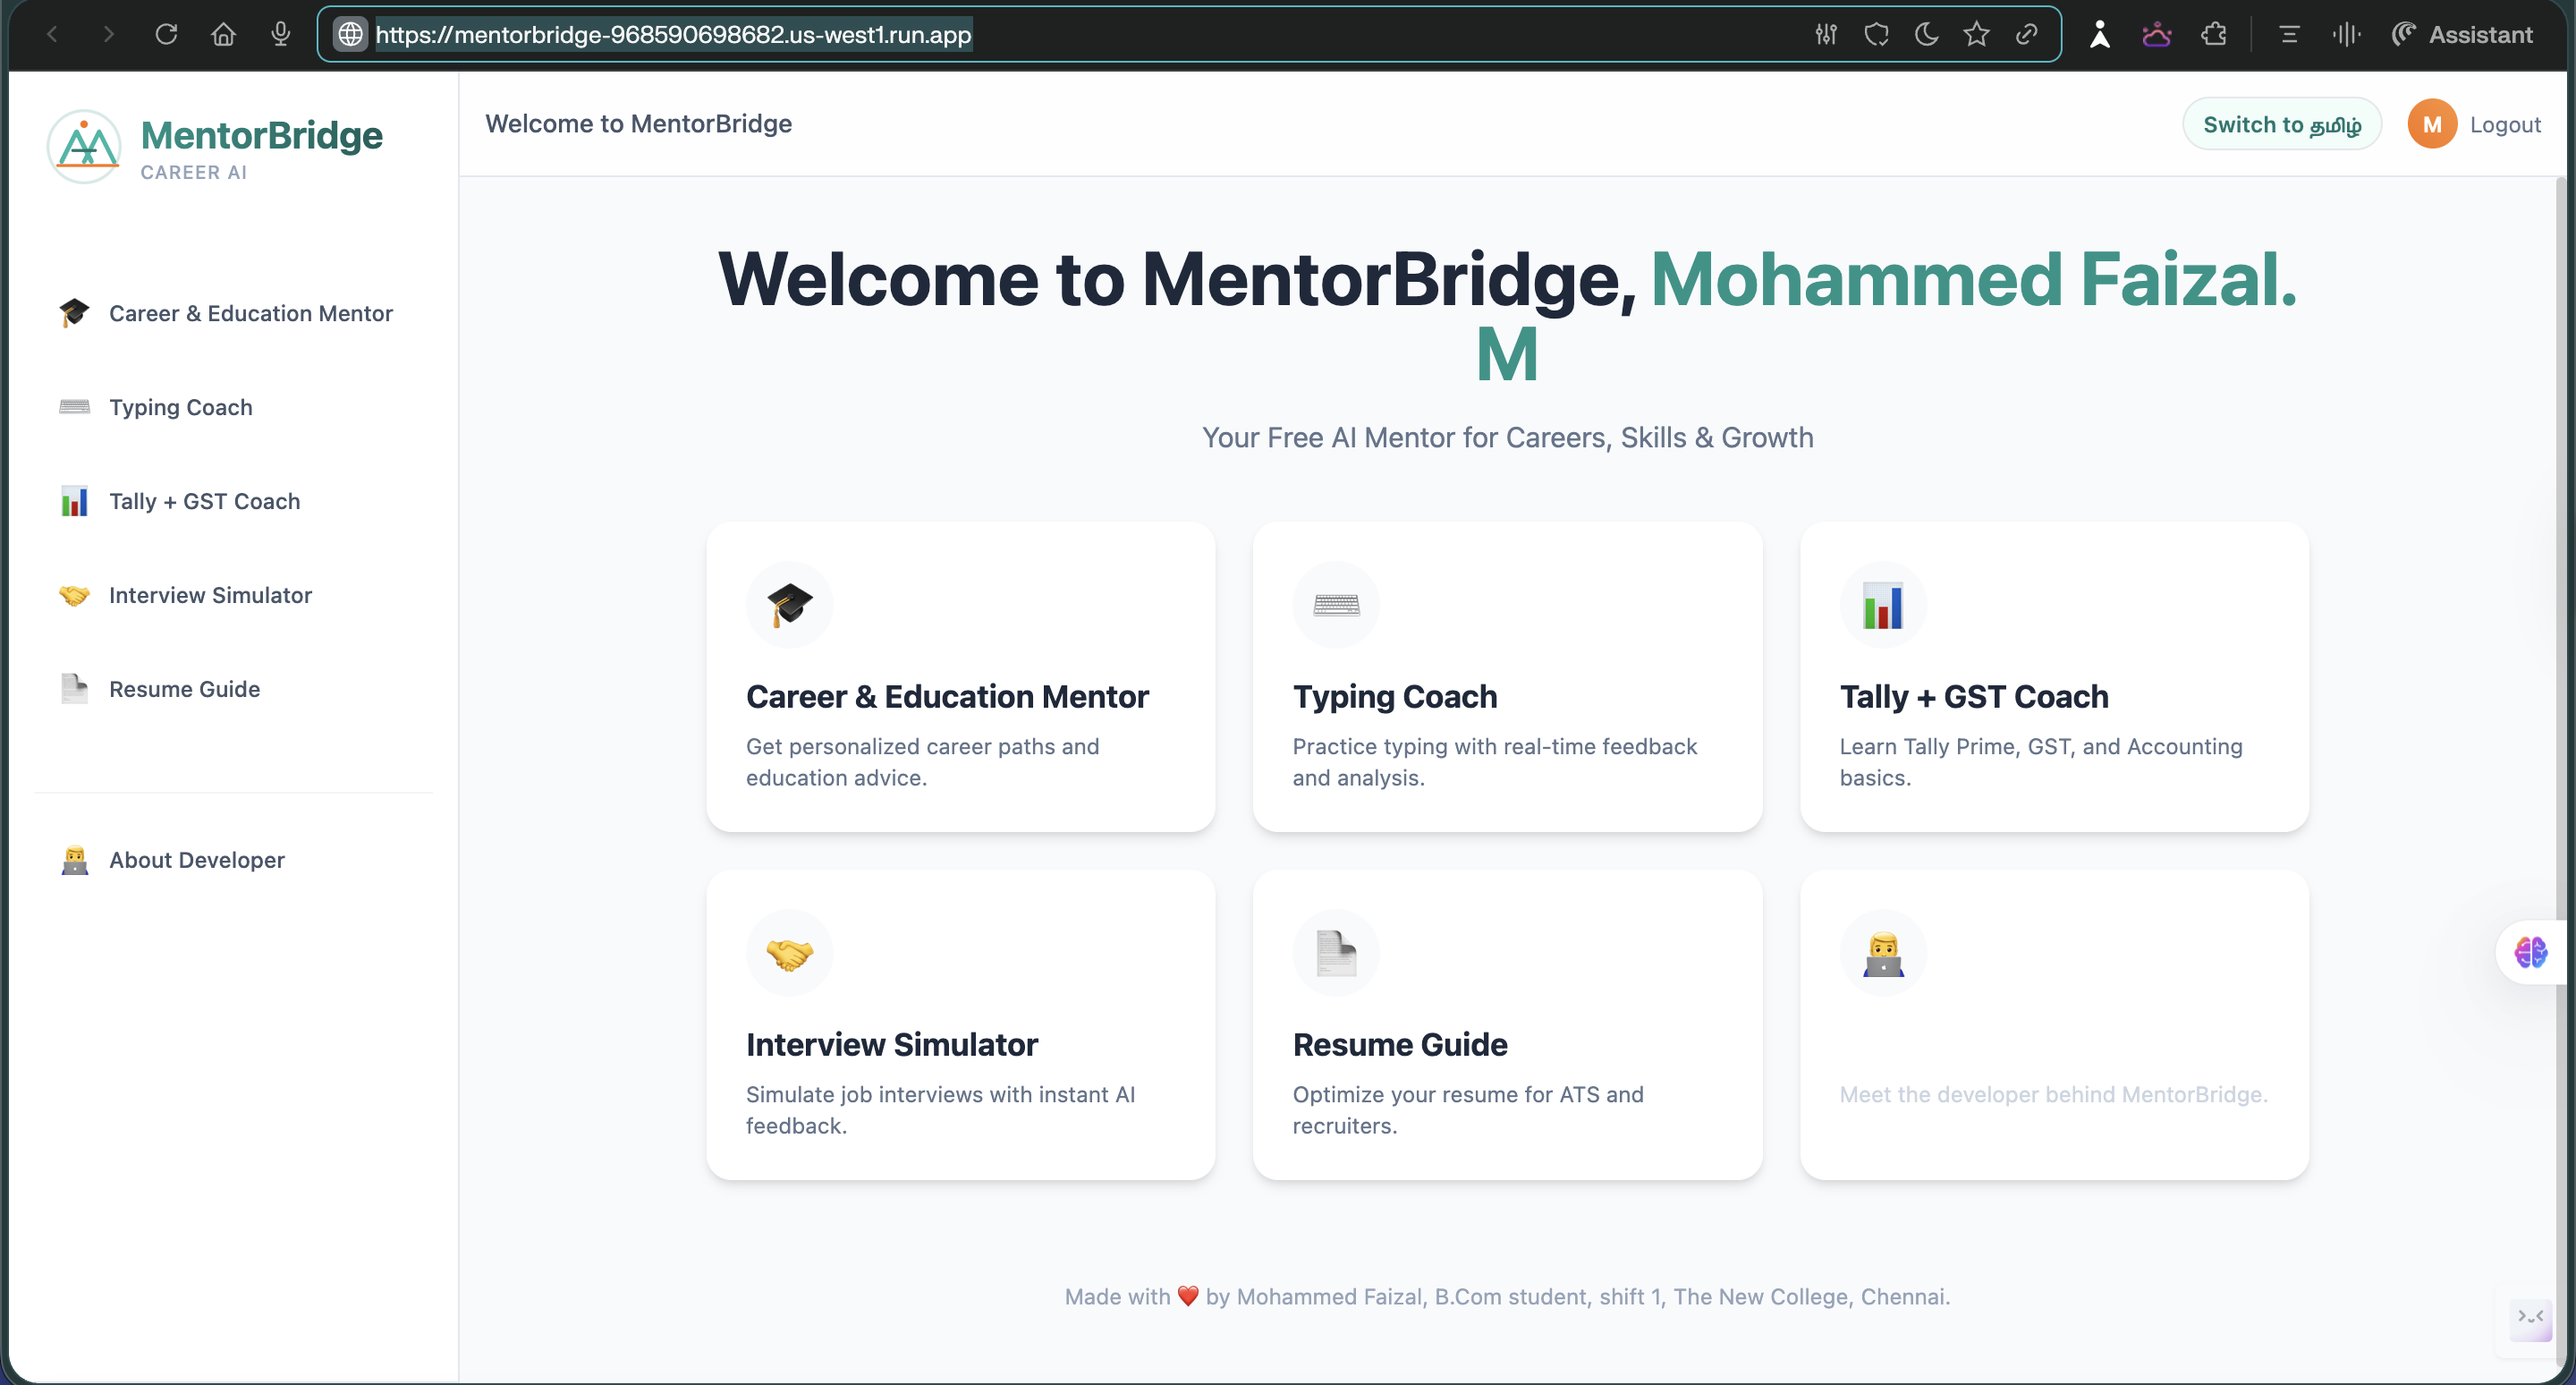Reload the page using the refresh icon
The height and width of the screenshot is (1385, 2576).
[x=166, y=33]
